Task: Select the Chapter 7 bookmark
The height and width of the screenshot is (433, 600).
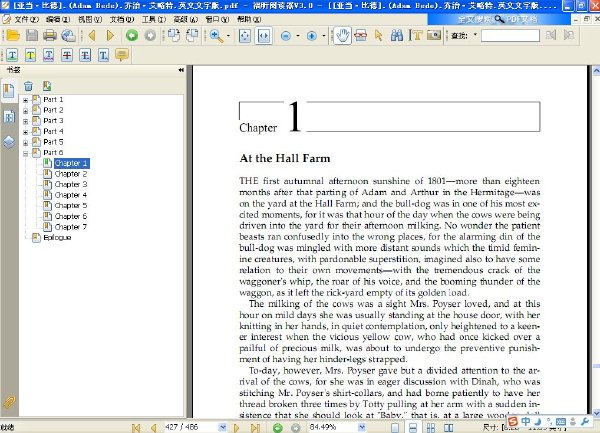Action: coord(71,227)
